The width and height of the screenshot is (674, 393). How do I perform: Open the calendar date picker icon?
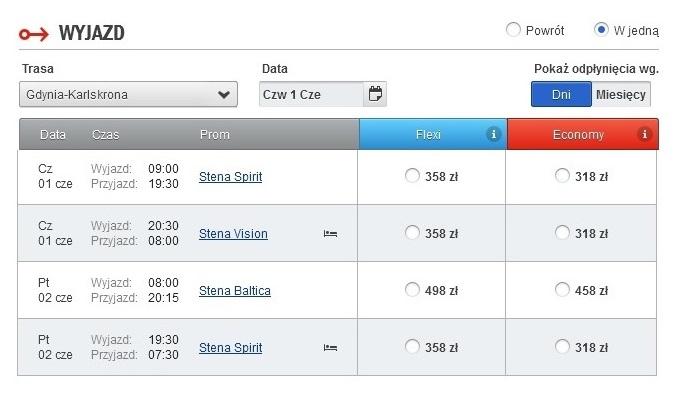(x=375, y=94)
